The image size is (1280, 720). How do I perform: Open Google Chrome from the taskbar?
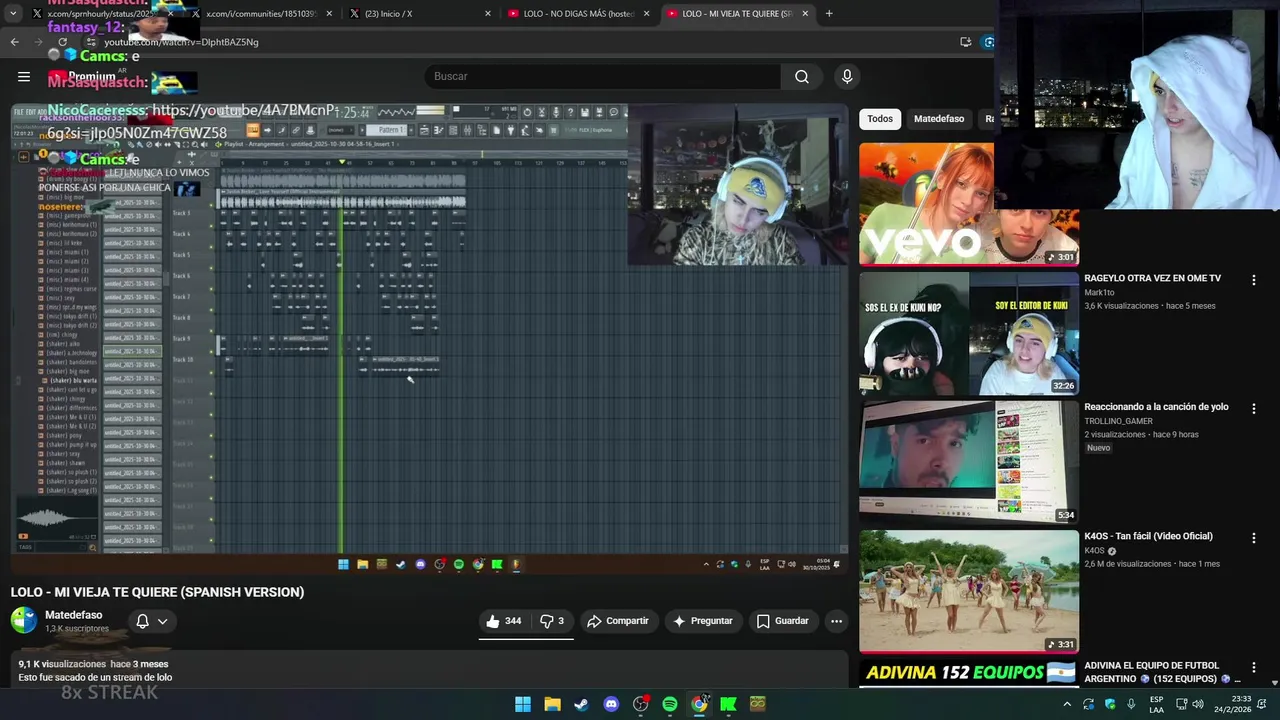tap(699, 704)
